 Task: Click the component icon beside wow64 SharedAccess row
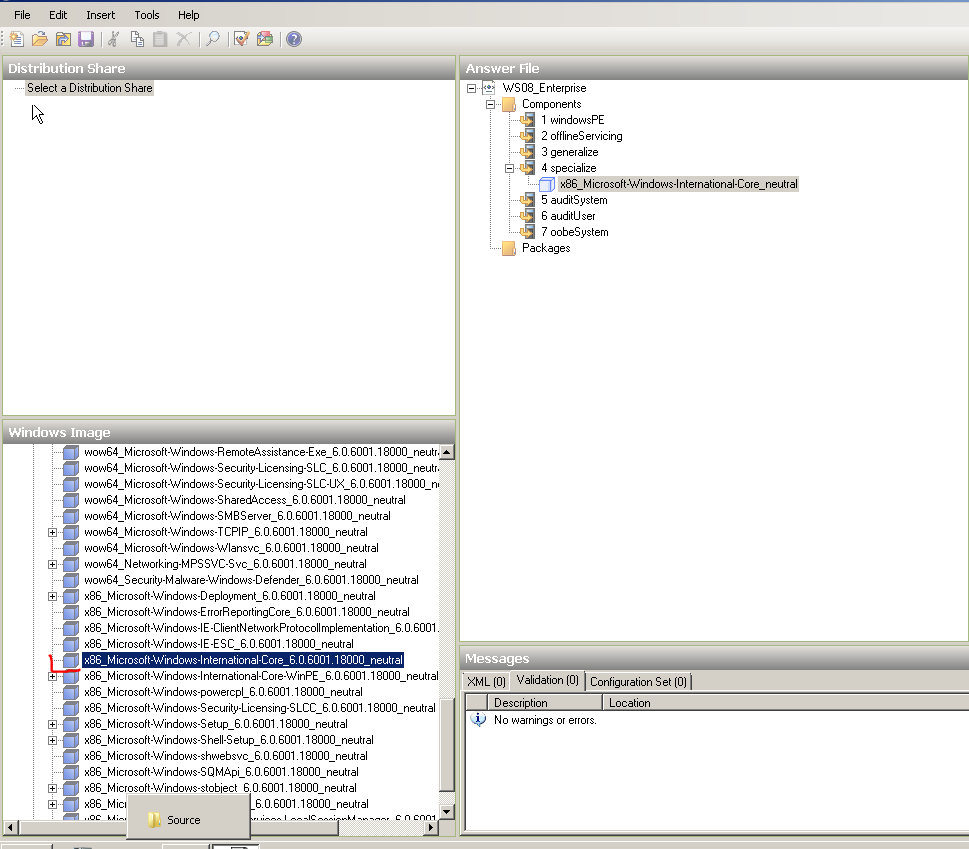pyautogui.click(x=71, y=501)
